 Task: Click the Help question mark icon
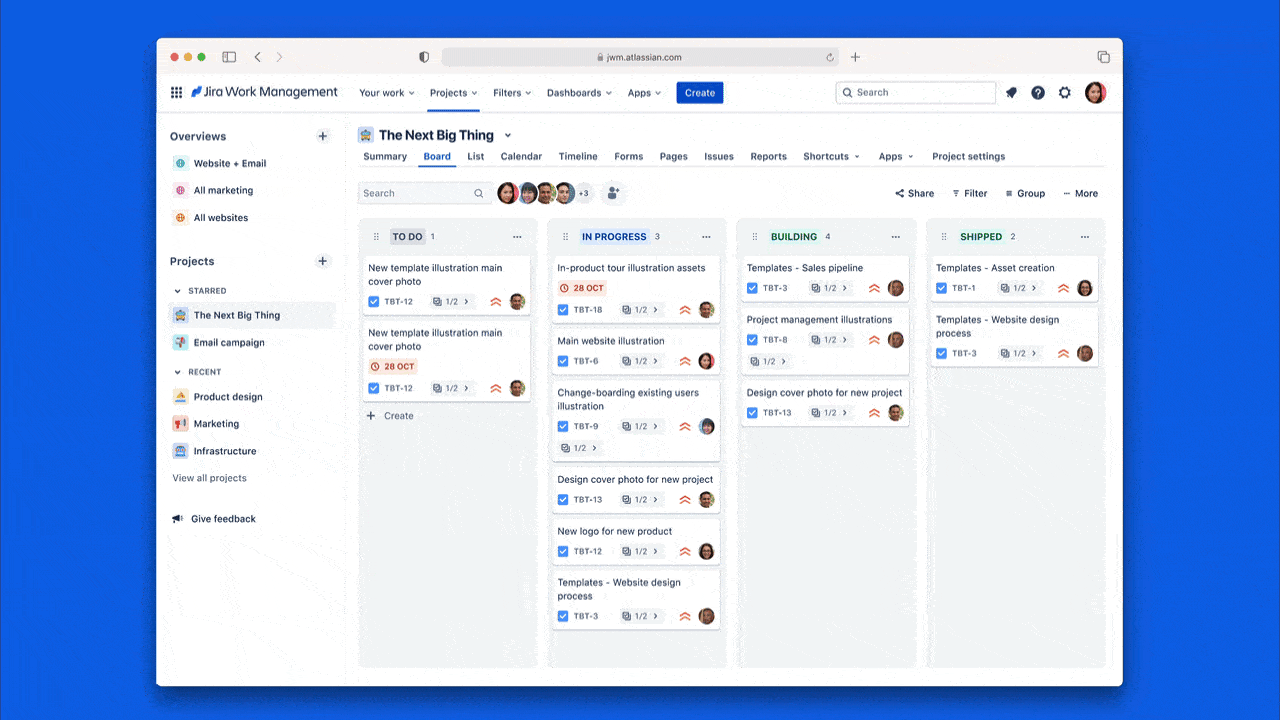coord(1038,92)
